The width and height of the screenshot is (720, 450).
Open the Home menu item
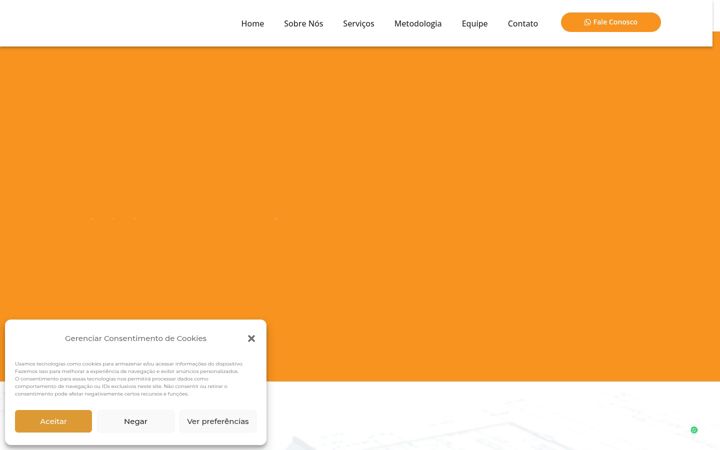click(252, 23)
